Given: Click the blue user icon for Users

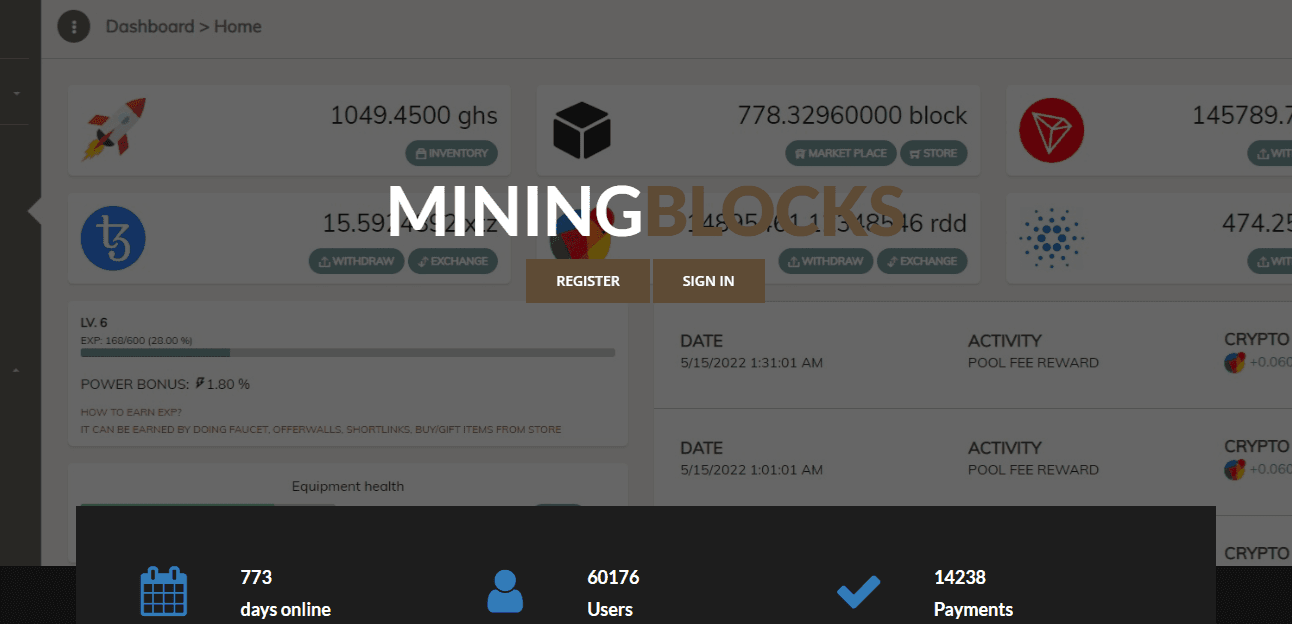Looking at the screenshot, I should [505, 591].
